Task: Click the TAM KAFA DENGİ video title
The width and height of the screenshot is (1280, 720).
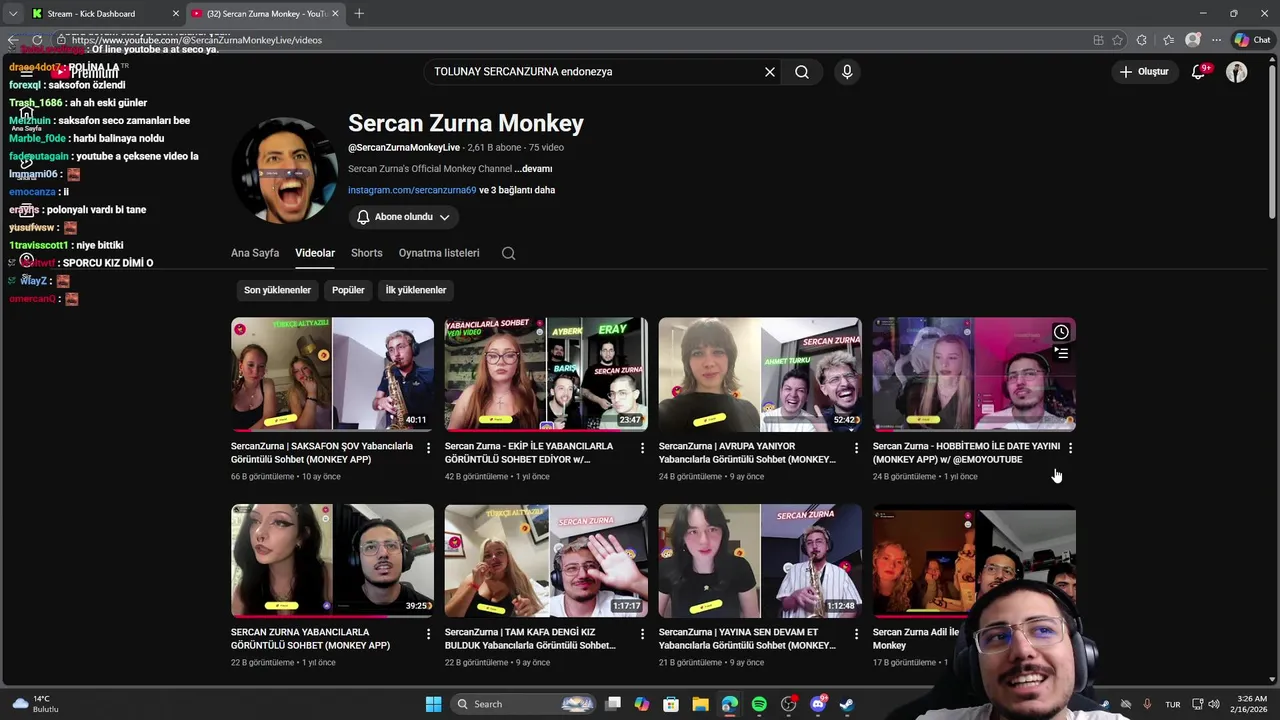Action: 530,639
